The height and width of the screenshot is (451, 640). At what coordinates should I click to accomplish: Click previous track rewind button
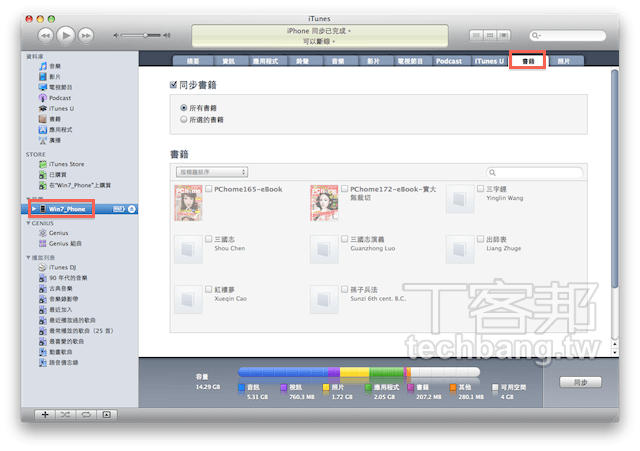point(46,36)
